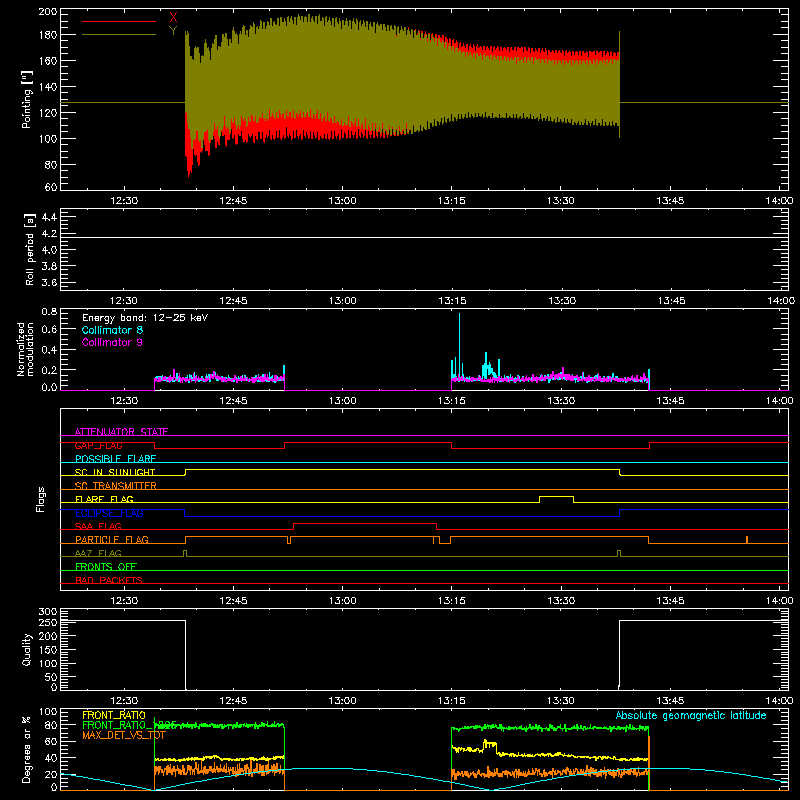Click the orange MAX_DET_VS_TOT legend entry
800x800 pixels.
(124, 735)
